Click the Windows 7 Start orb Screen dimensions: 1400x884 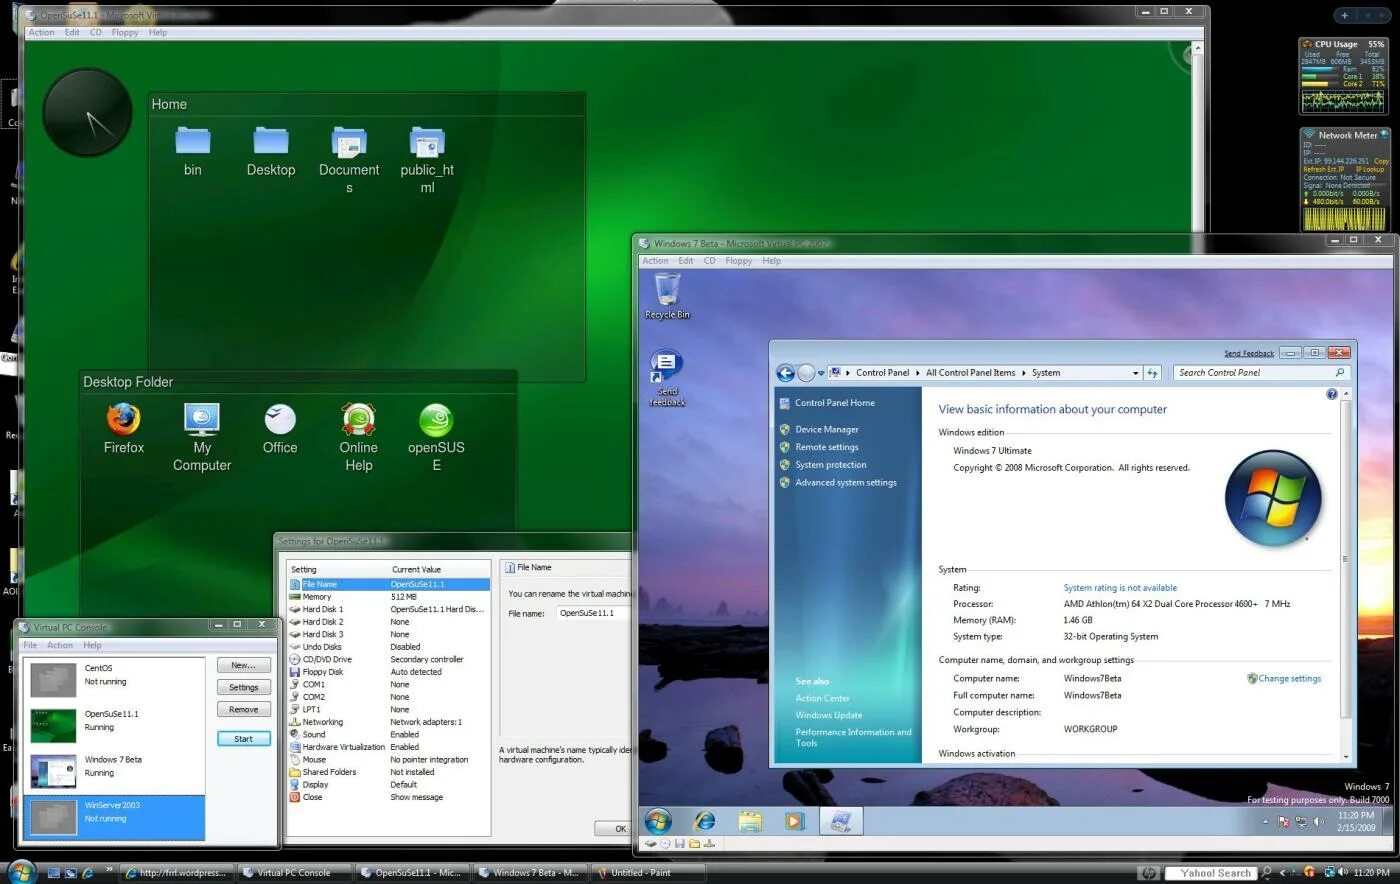click(658, 821)
